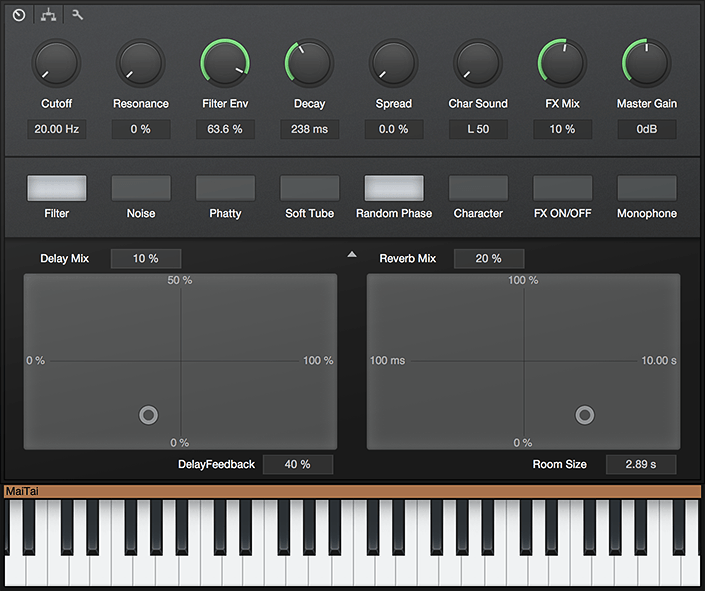705x591 pixels.
Task: Click the Master Gain label
Action: point(647,104)
